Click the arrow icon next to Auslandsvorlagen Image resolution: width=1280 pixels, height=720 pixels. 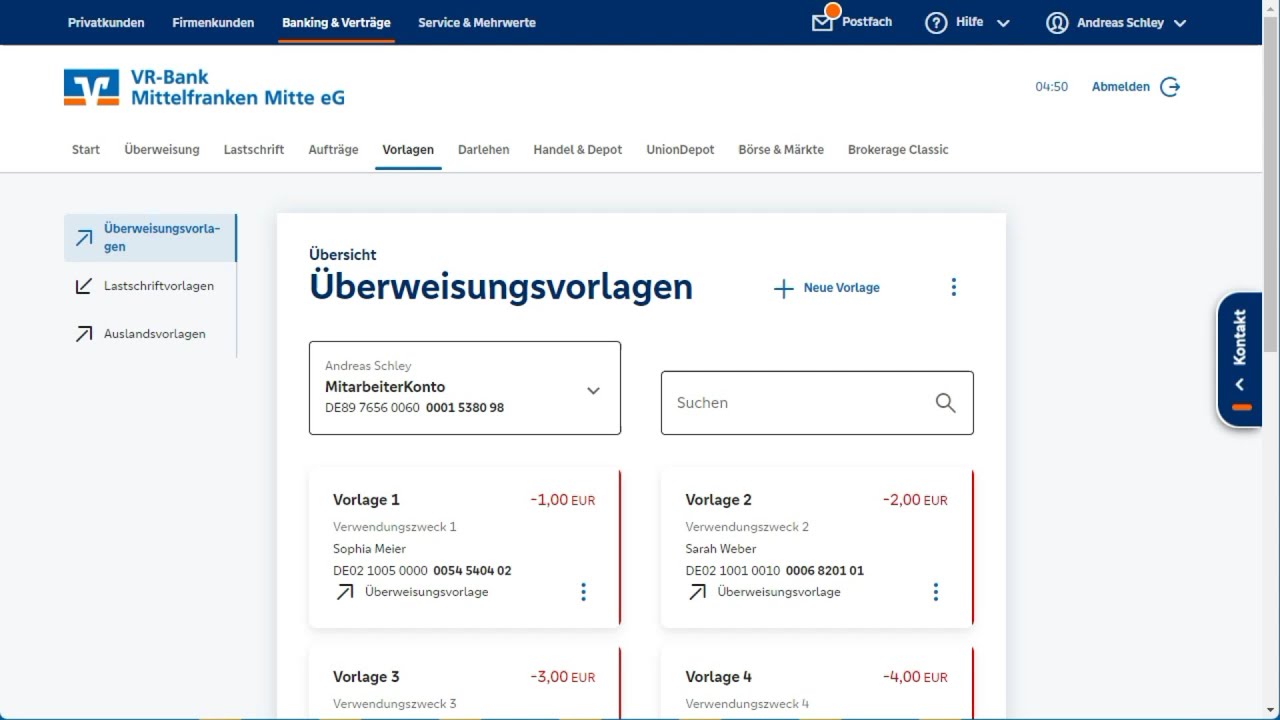84,334
